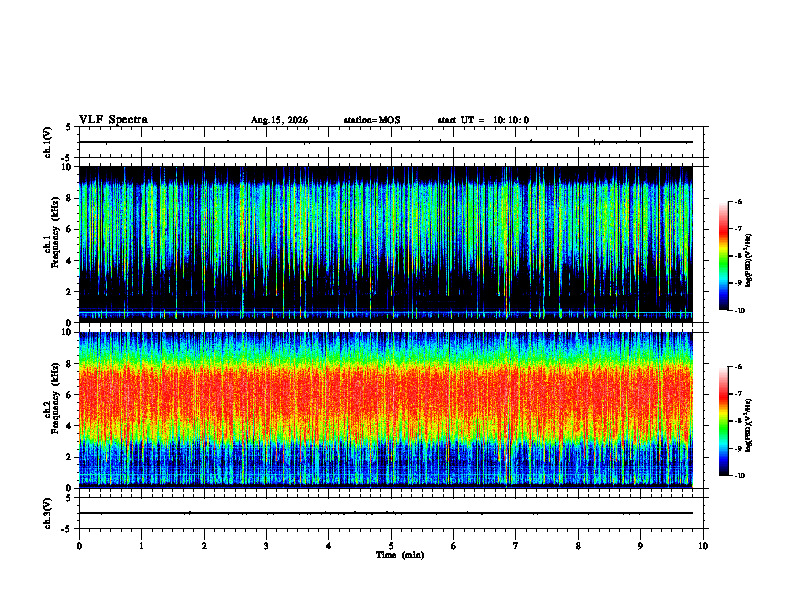Click time axis tick label "9"
This screenshot has width=792, height=612.
[x=640, y=546]
